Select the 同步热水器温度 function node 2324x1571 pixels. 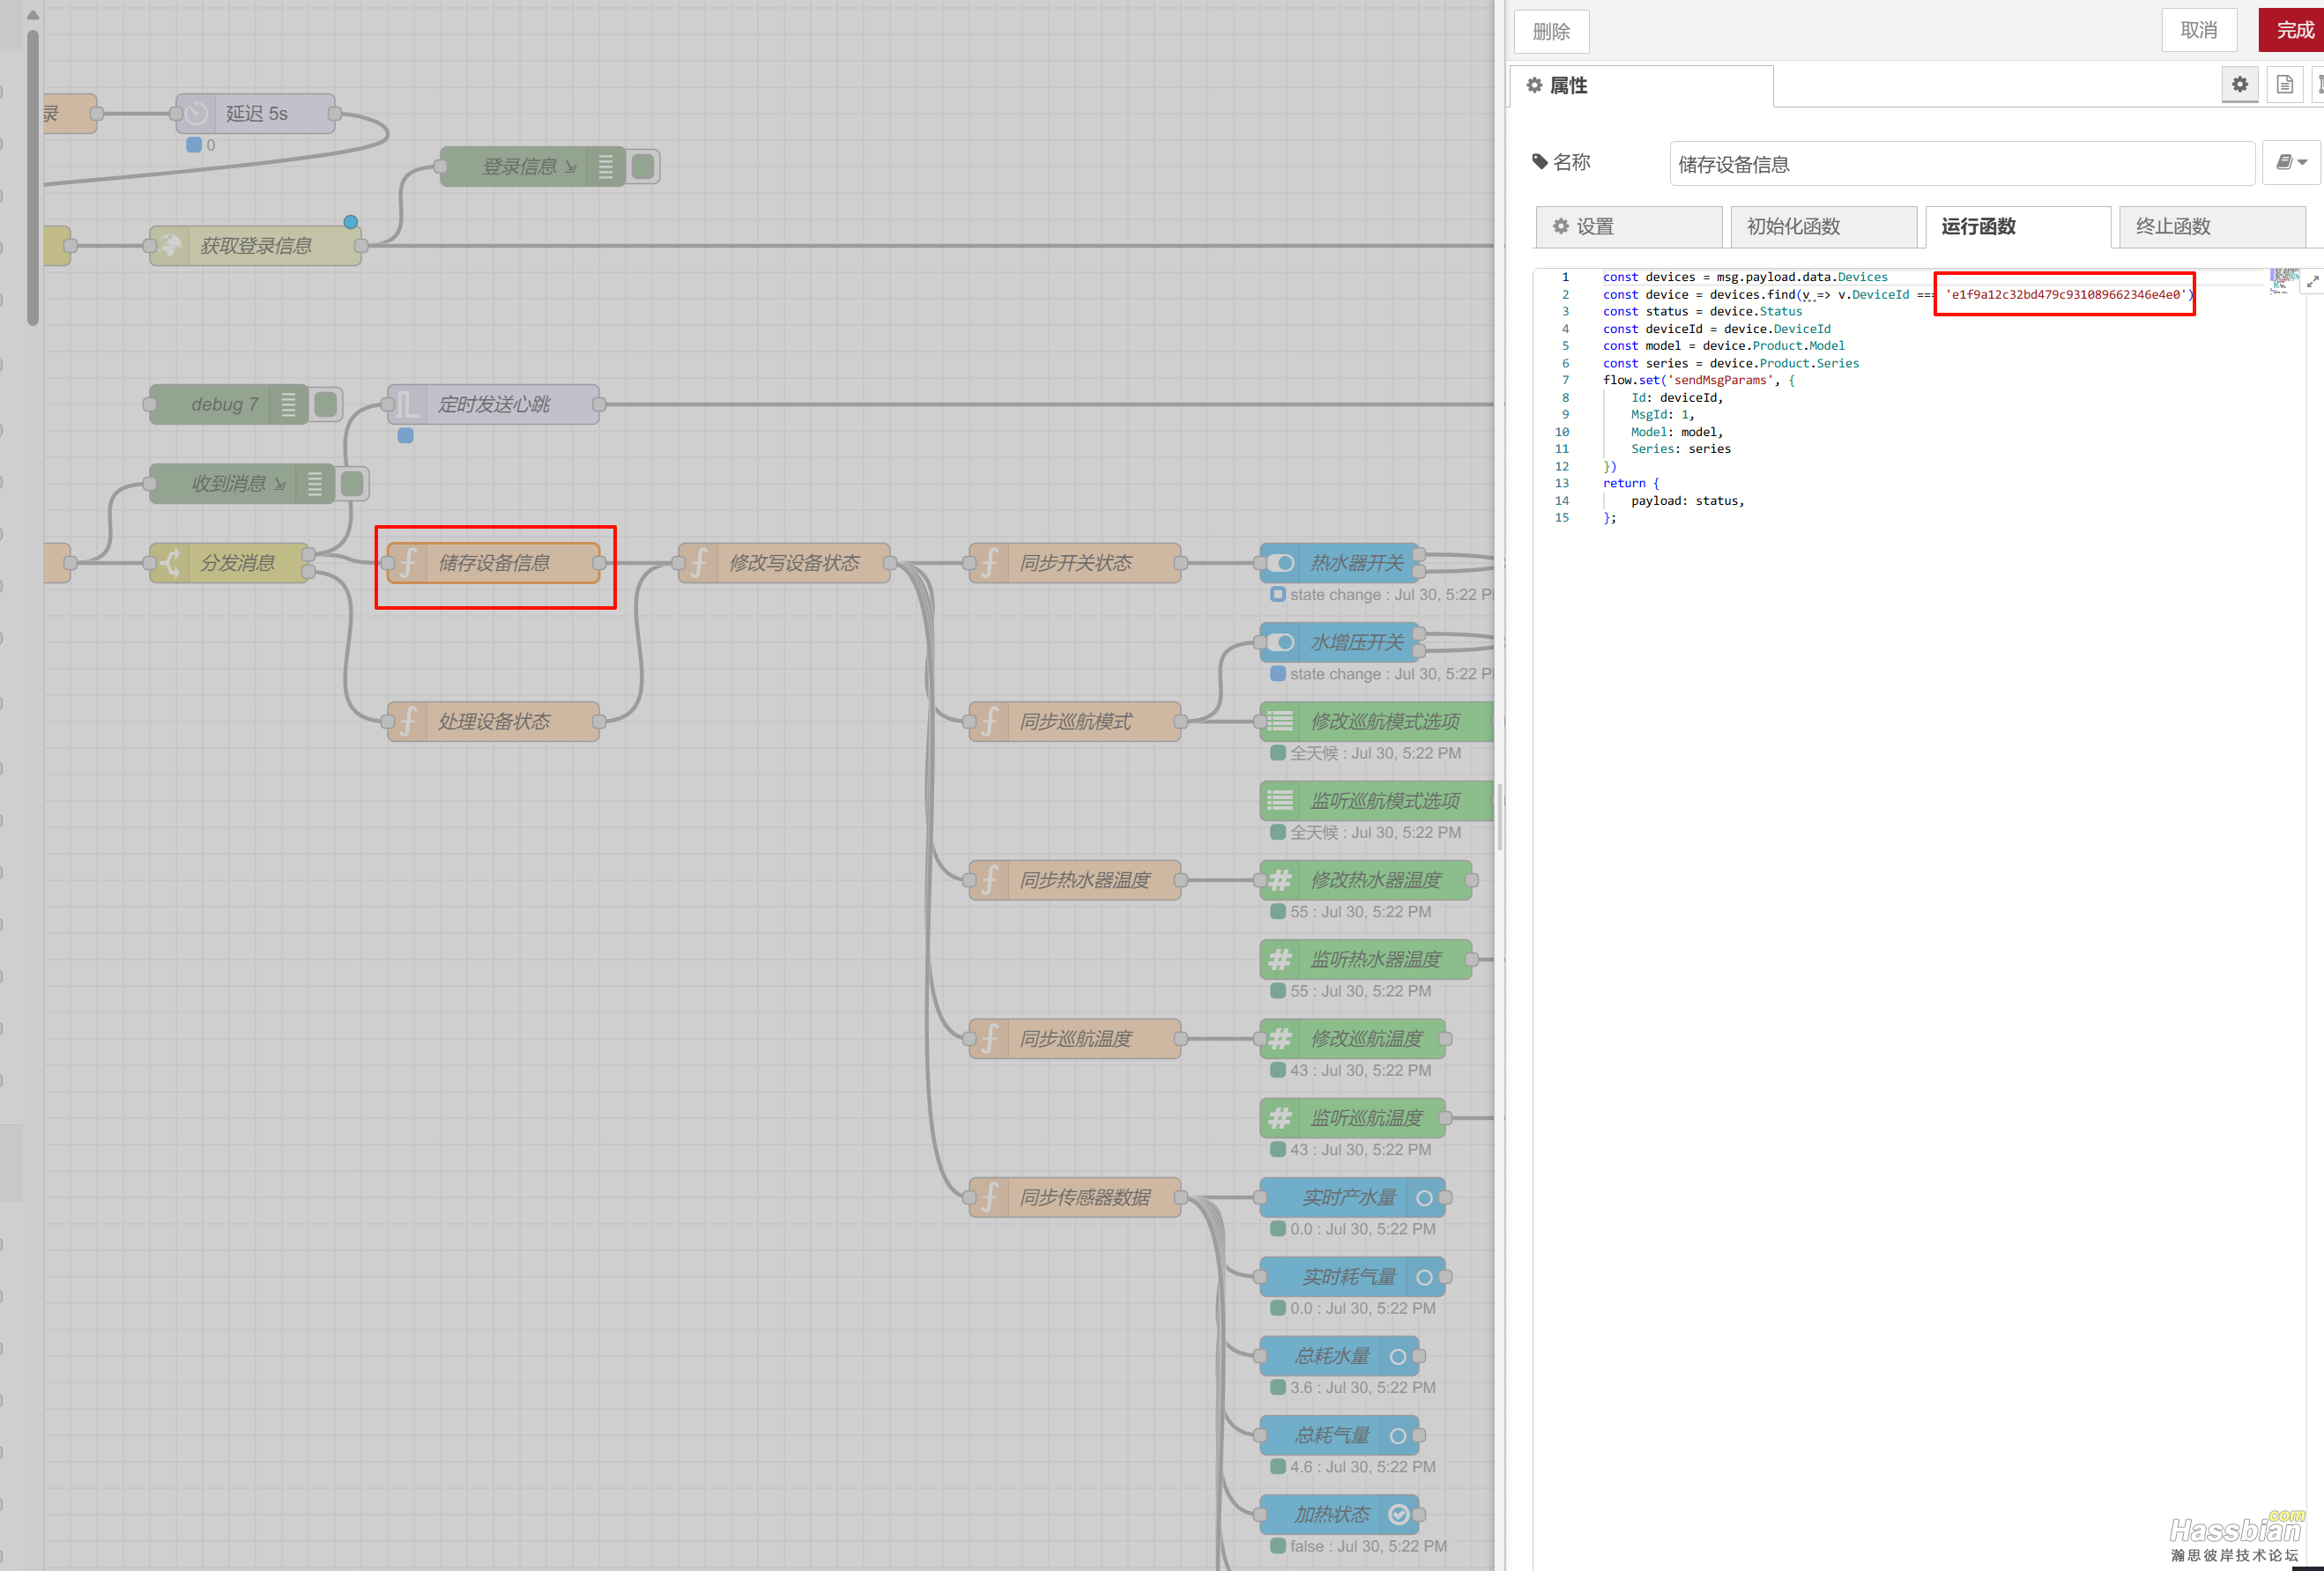pyautogui.click(x=1075, y=880)
